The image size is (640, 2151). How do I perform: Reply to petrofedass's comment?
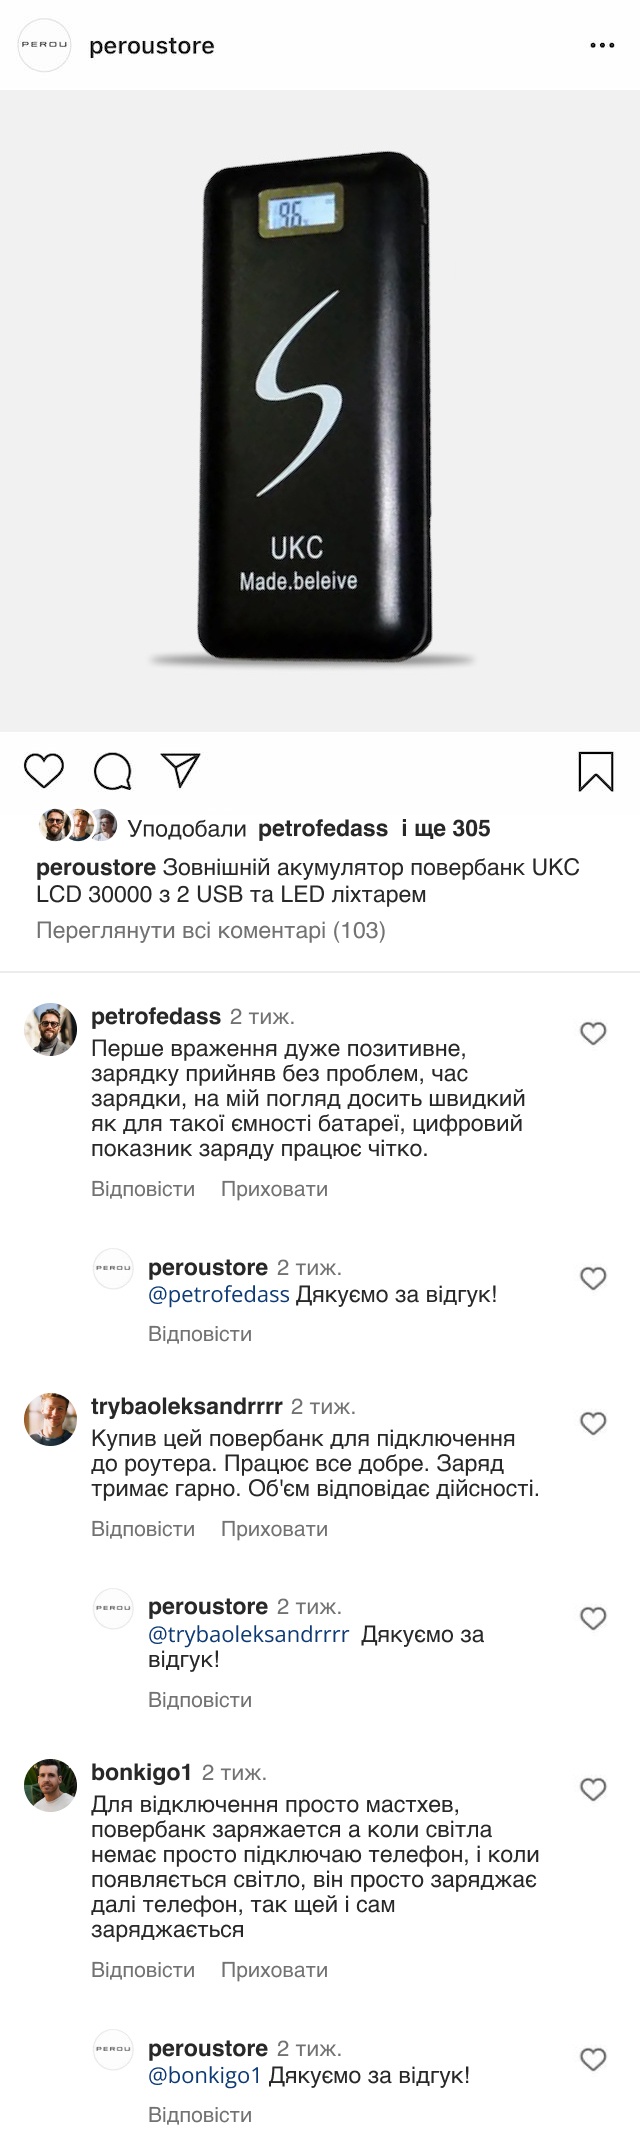pos(143,1189)
